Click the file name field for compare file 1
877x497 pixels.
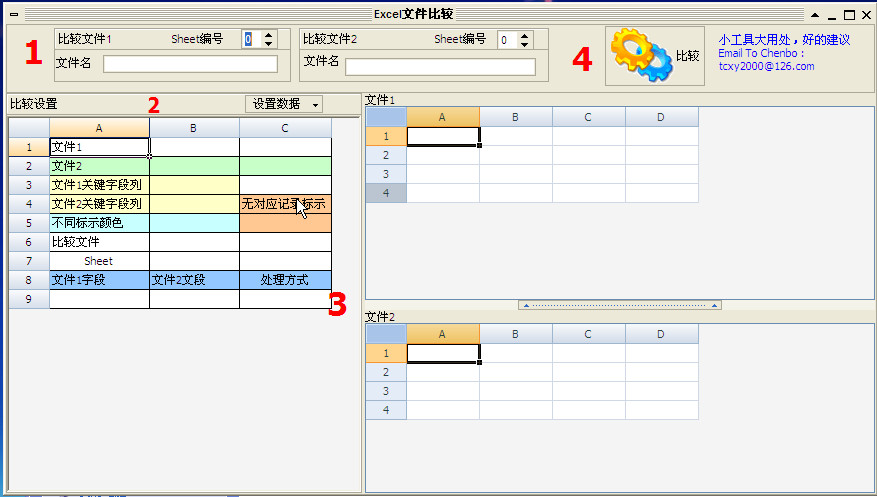click(x=190, y=64)
